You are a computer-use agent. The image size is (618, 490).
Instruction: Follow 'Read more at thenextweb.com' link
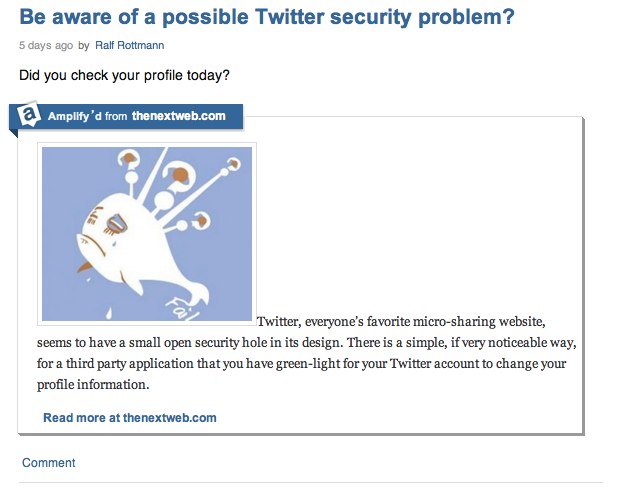[130, 418]
